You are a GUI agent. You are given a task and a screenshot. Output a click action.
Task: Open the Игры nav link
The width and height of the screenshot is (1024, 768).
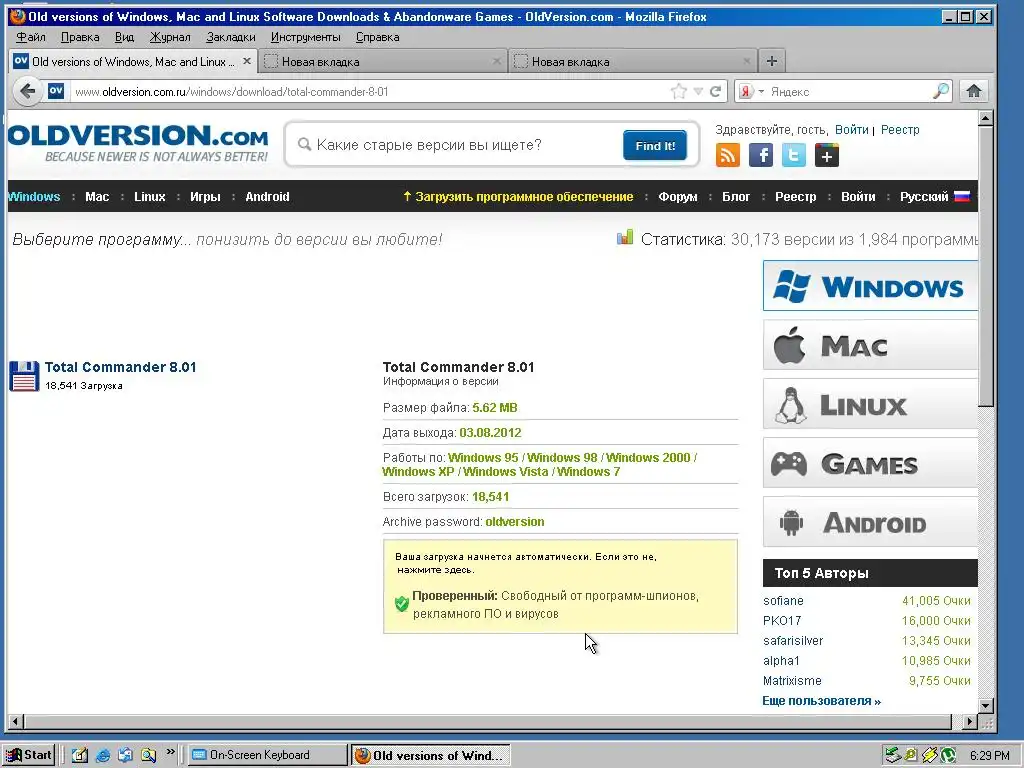click(205, 197)
